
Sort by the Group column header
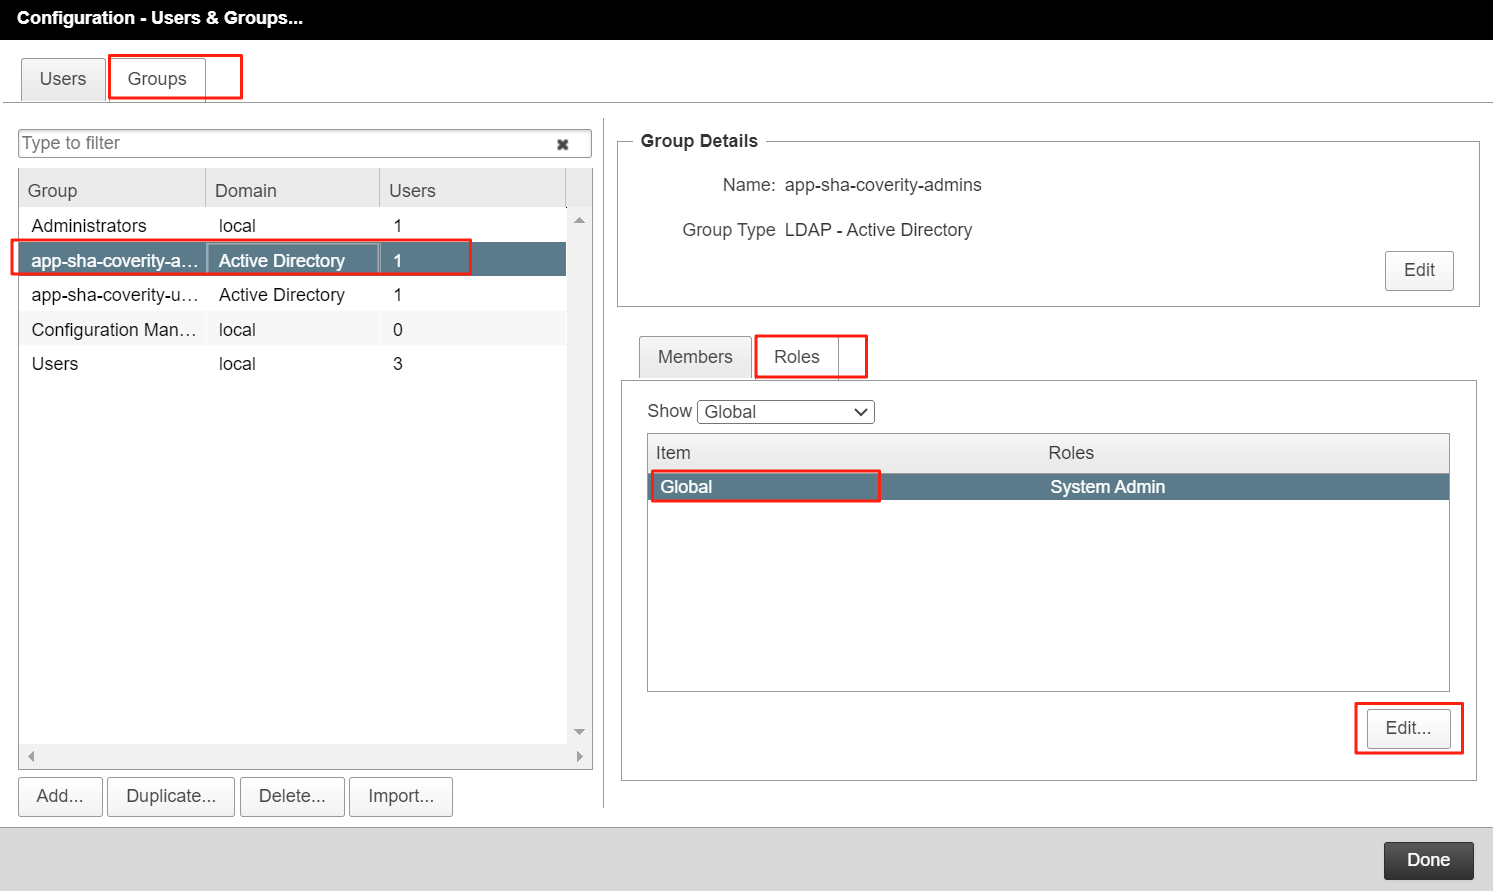click(112, 190)
